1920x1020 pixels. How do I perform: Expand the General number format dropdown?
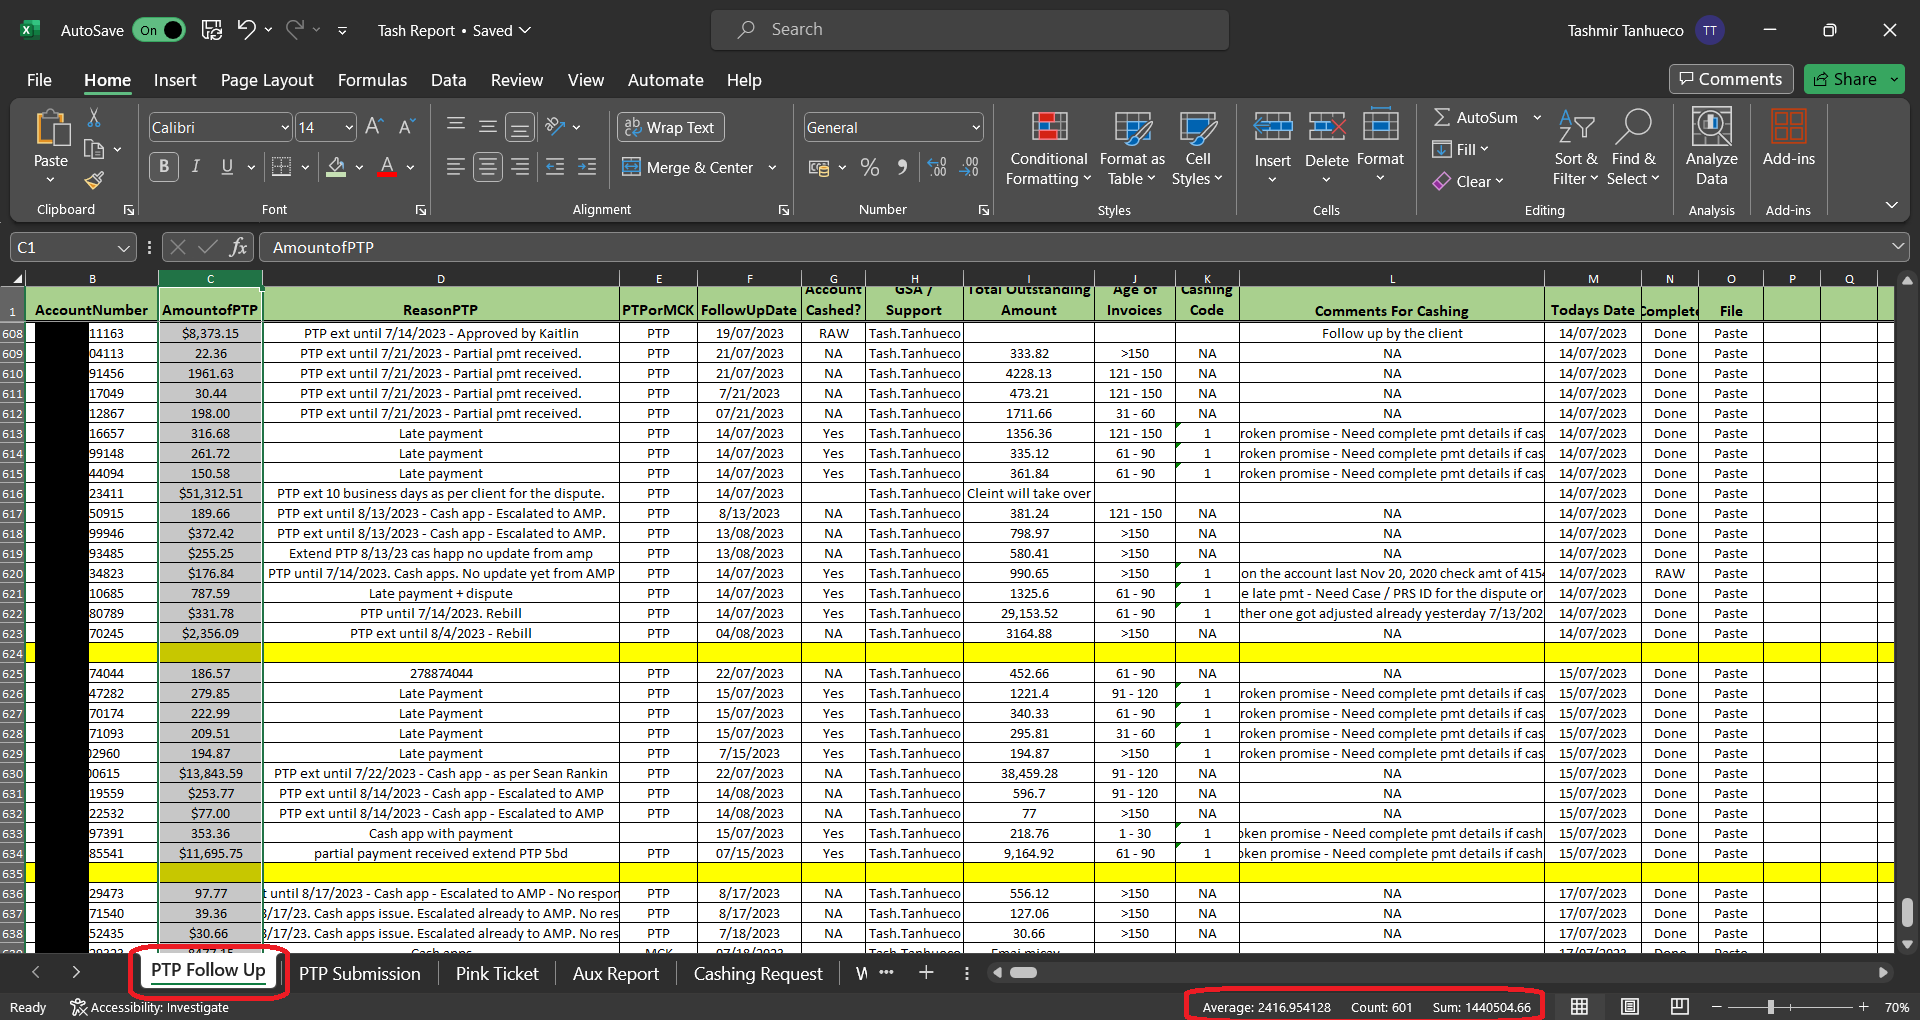coord(975,128)
